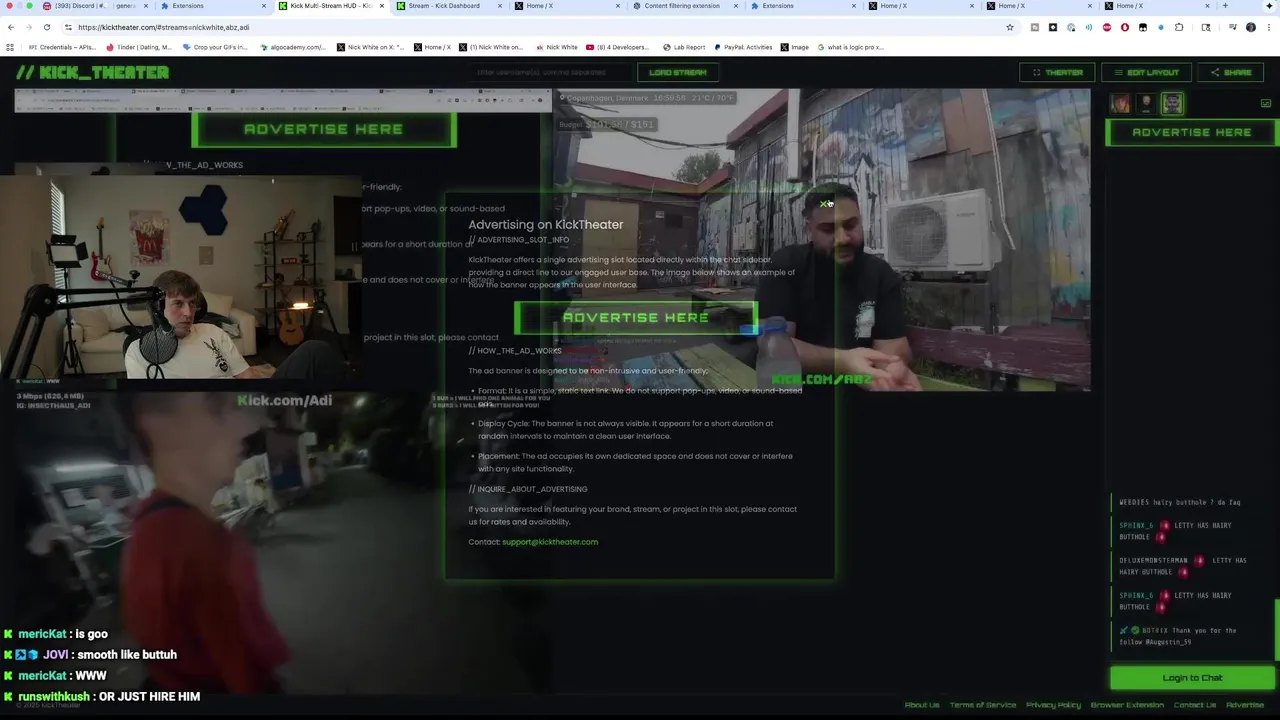The image size is (1280, 720).
Task: Open the Contact Us footer link
Action: (x=1194, y=705)
